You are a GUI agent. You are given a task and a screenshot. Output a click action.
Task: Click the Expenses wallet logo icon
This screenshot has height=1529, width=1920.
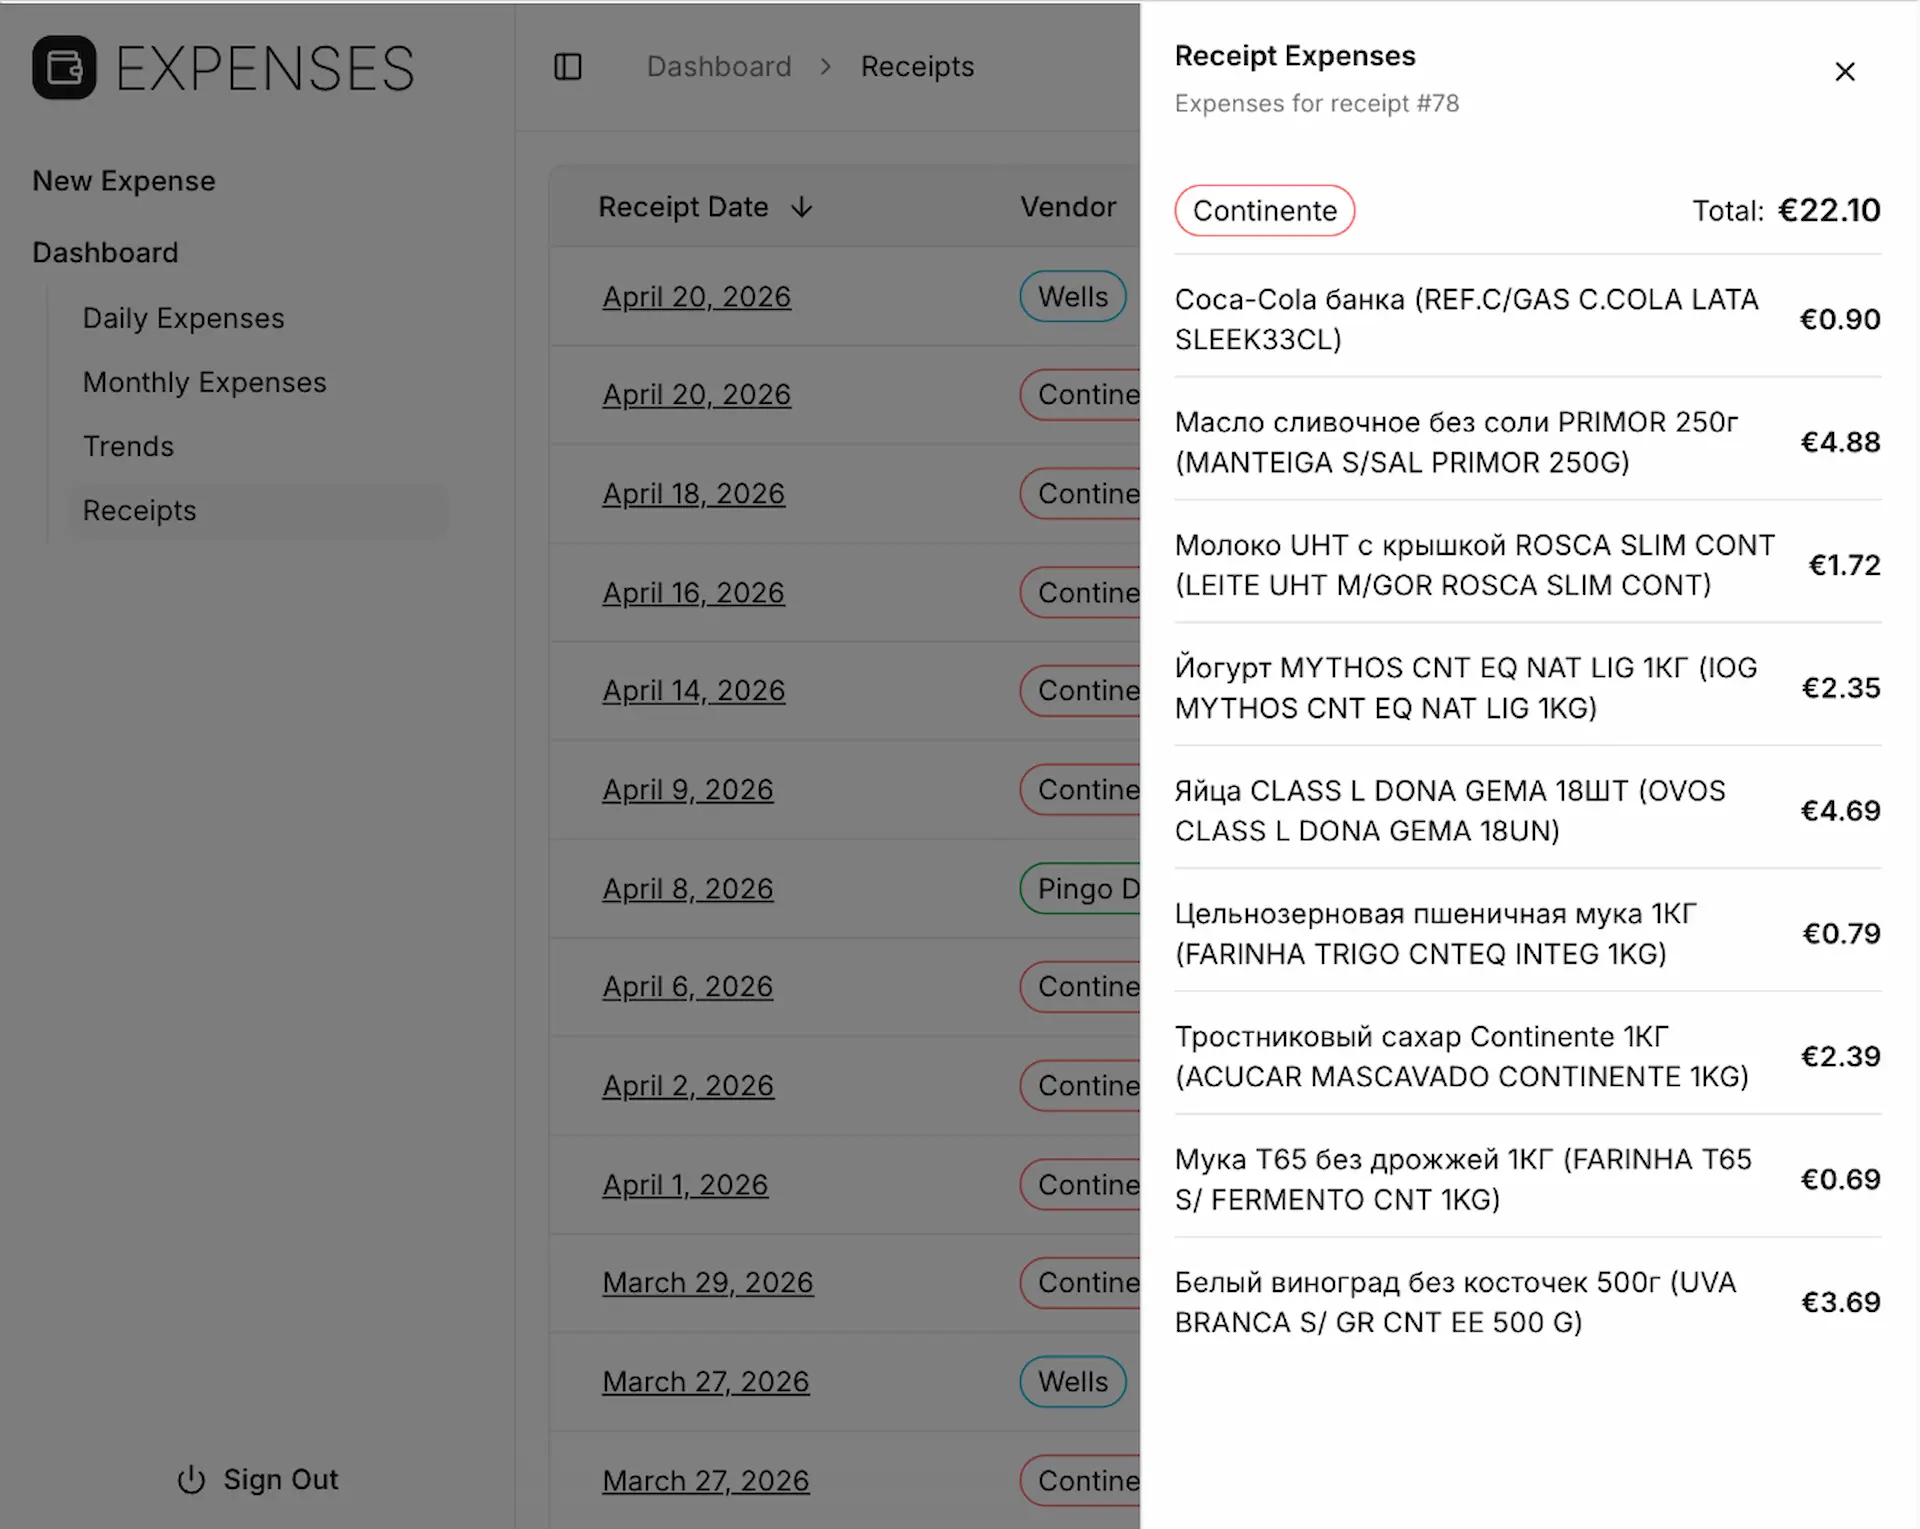coord(64,67)
